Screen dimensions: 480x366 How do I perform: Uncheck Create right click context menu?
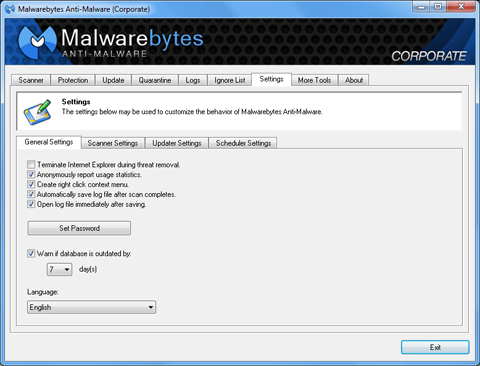pyautogui.click(x=31, y=184)
